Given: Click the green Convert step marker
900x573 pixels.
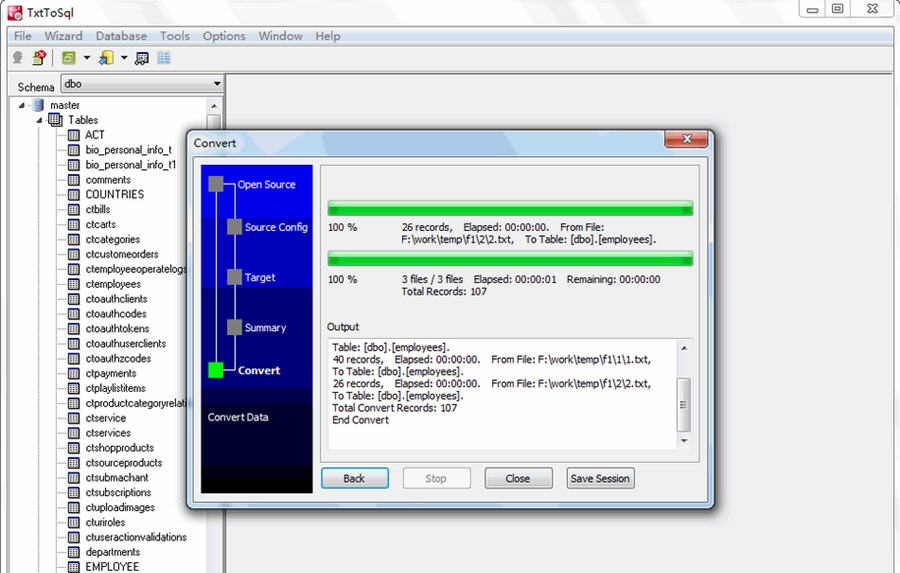Looking at the screenshot, I should [x=216, y=370].
